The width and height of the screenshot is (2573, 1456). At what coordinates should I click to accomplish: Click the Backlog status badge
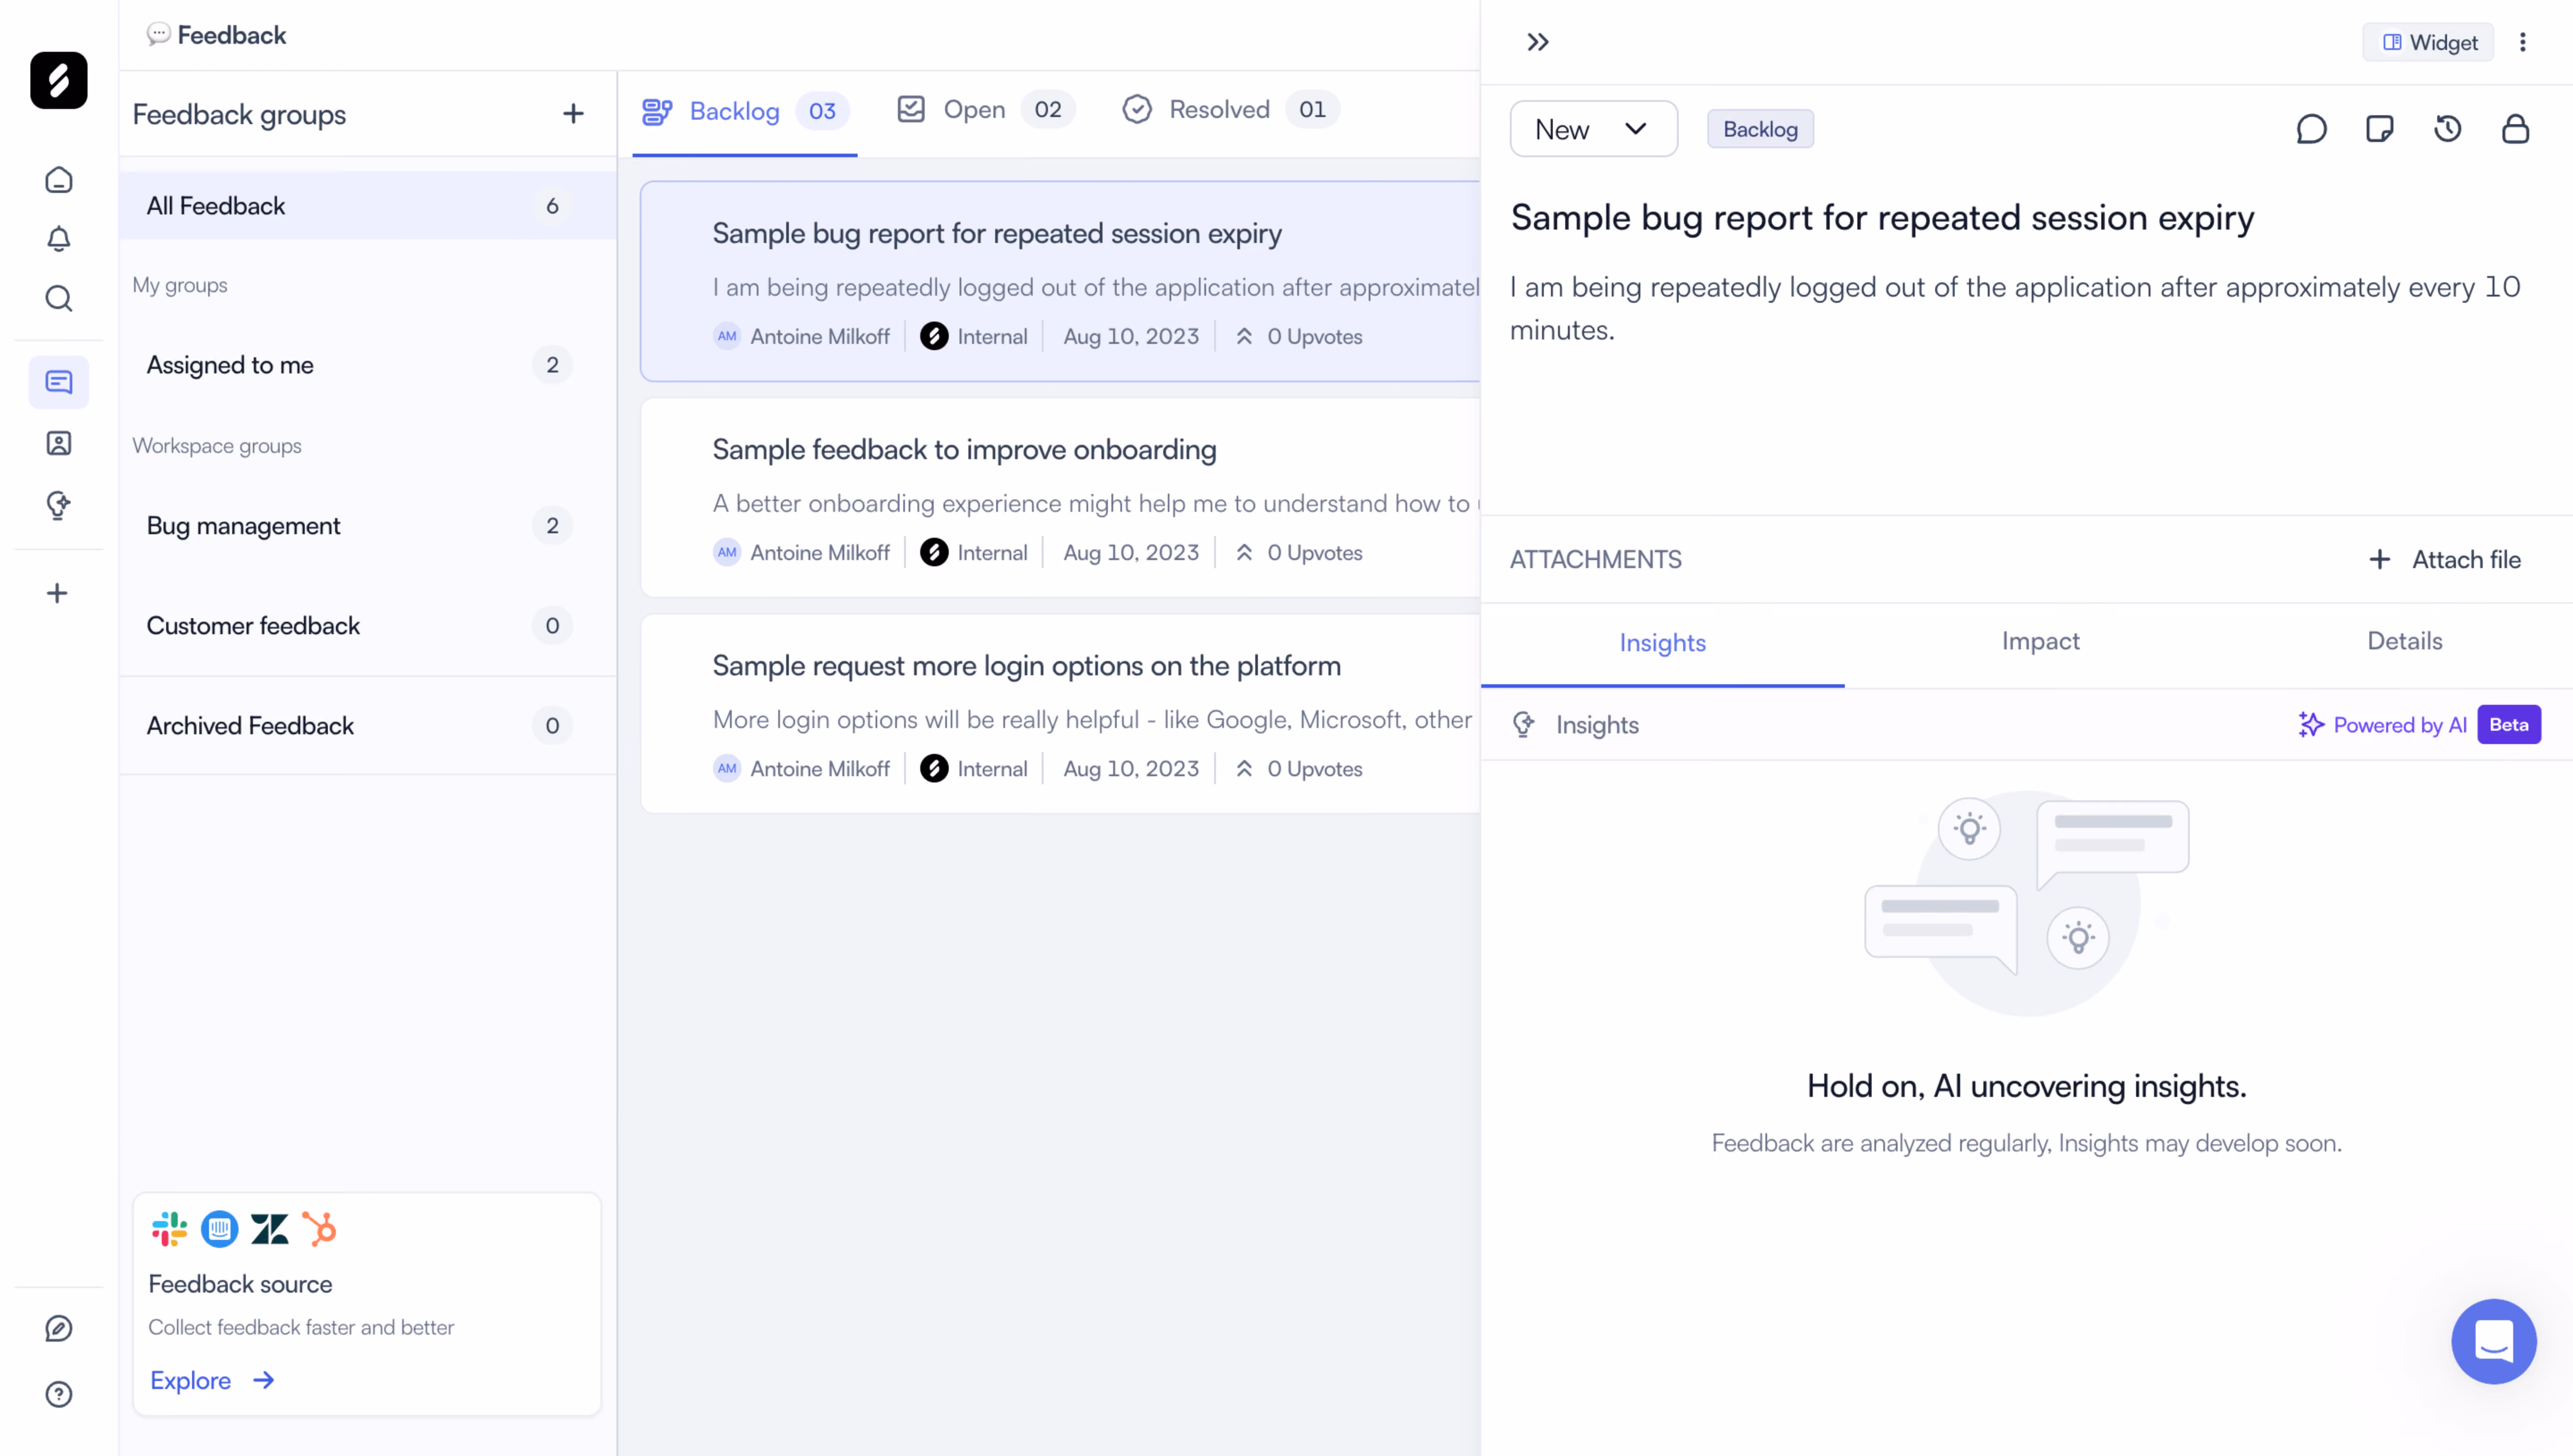tap(1760, 129)
